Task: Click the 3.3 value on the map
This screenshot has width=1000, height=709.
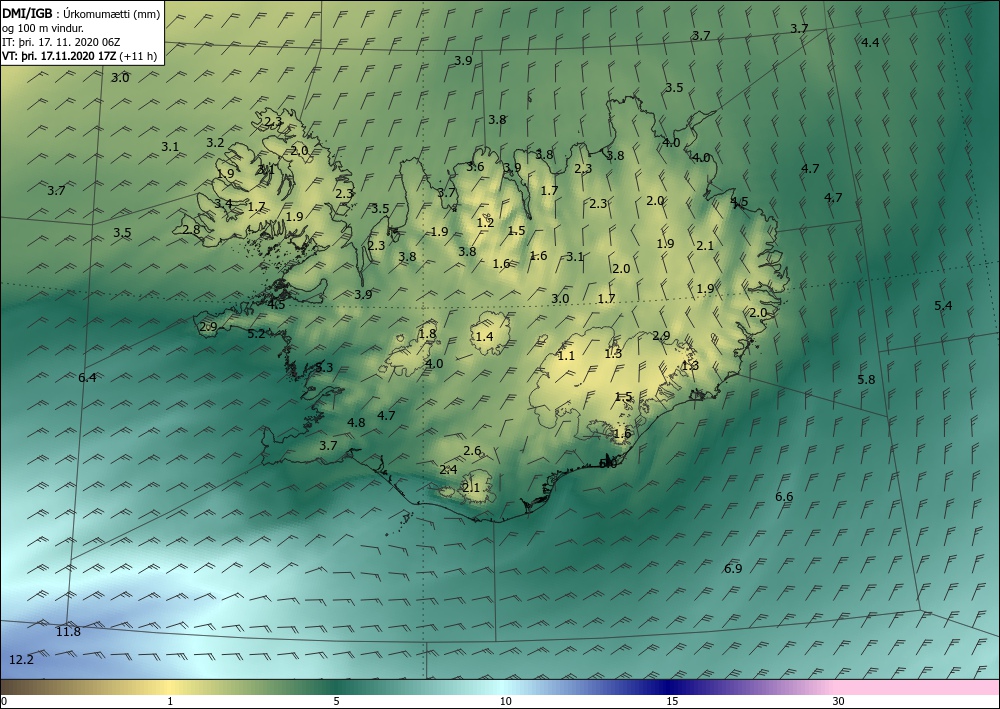Action: coord(324,367)
